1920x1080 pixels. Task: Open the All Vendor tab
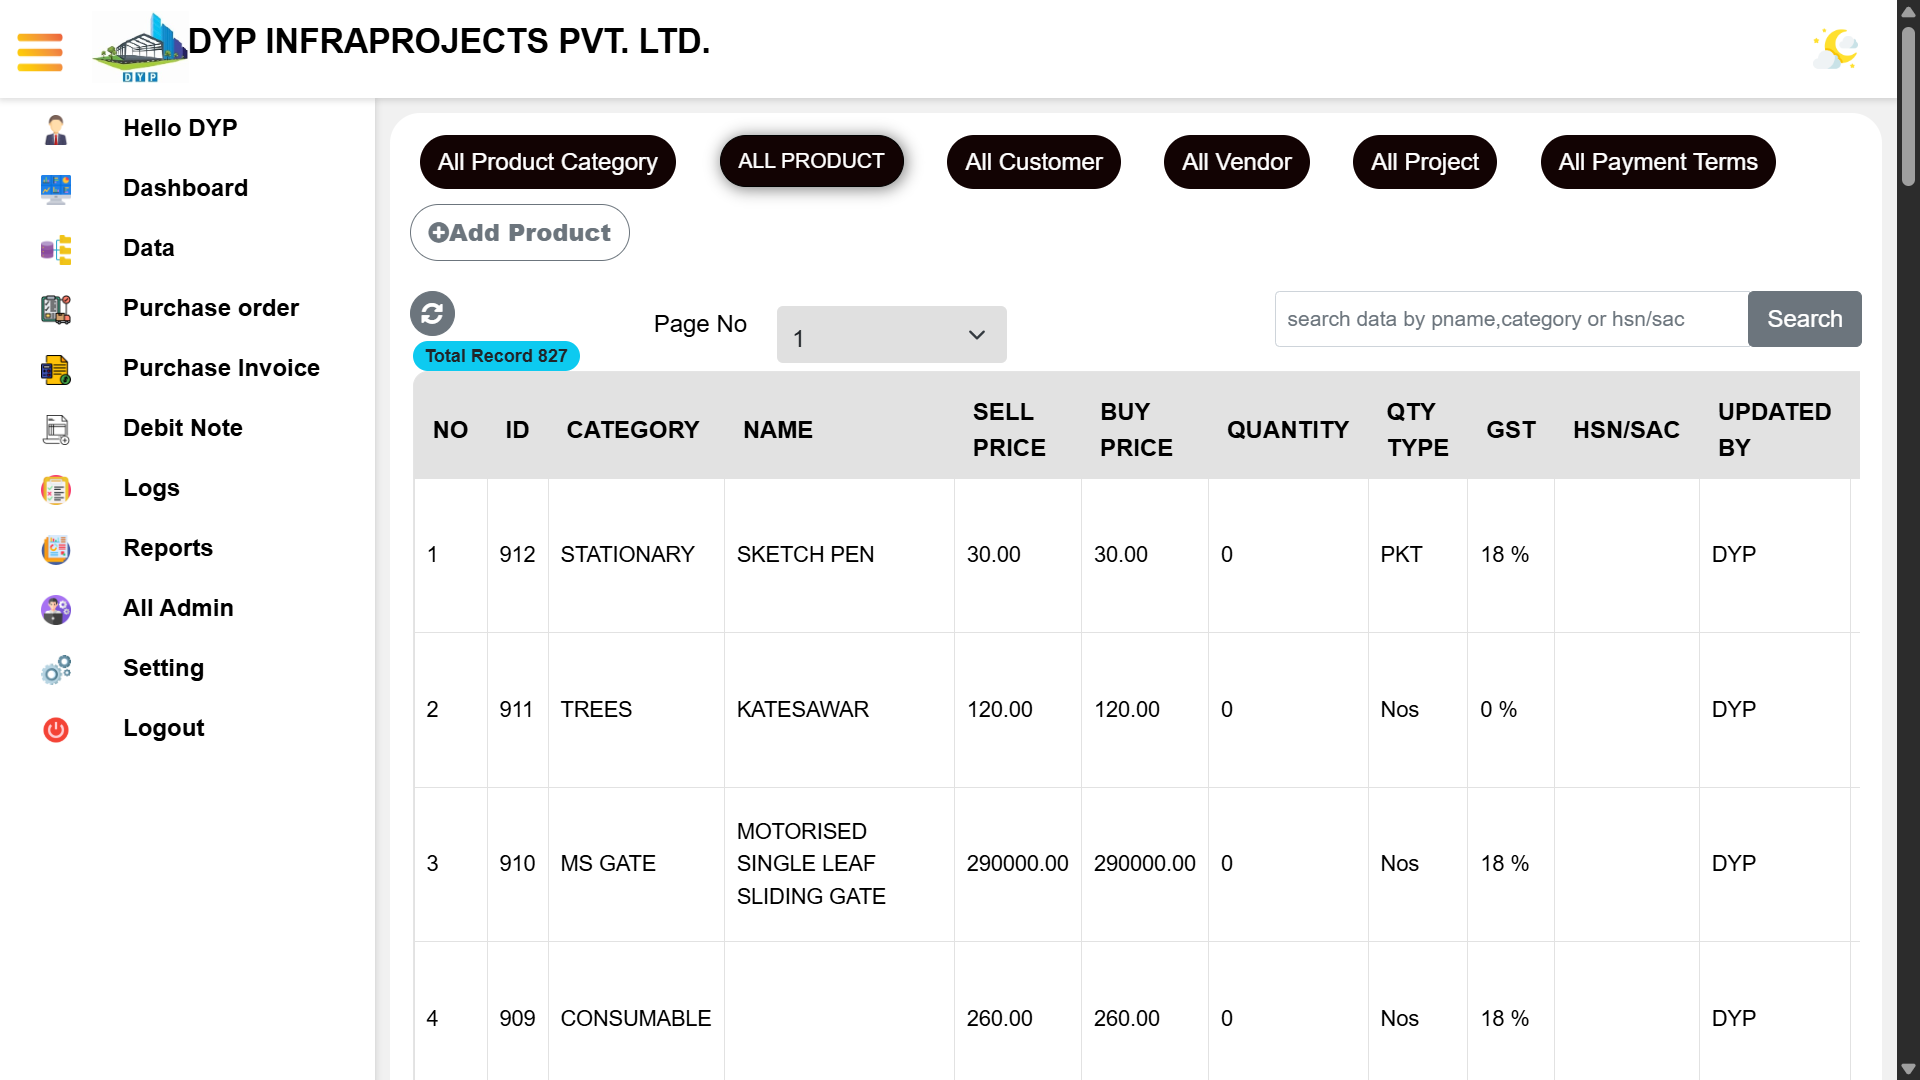pyautogui.click(x=1237, y=162)
